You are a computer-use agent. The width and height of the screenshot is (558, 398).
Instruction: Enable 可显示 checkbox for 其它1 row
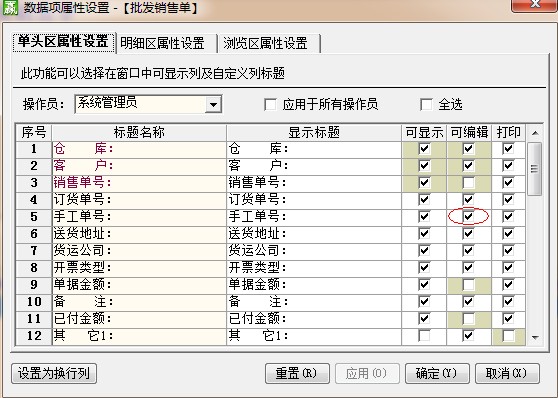[424, 335]
